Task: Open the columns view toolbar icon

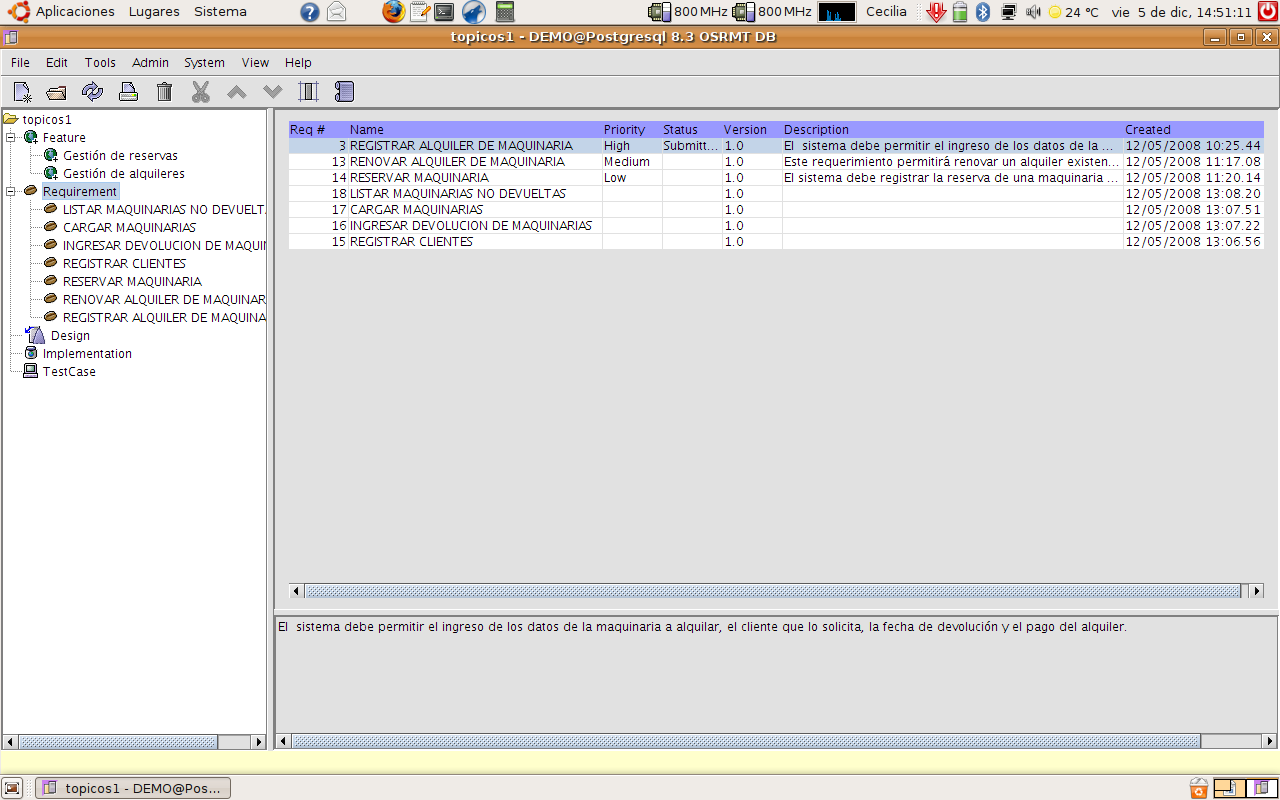Action: point(308,91)
